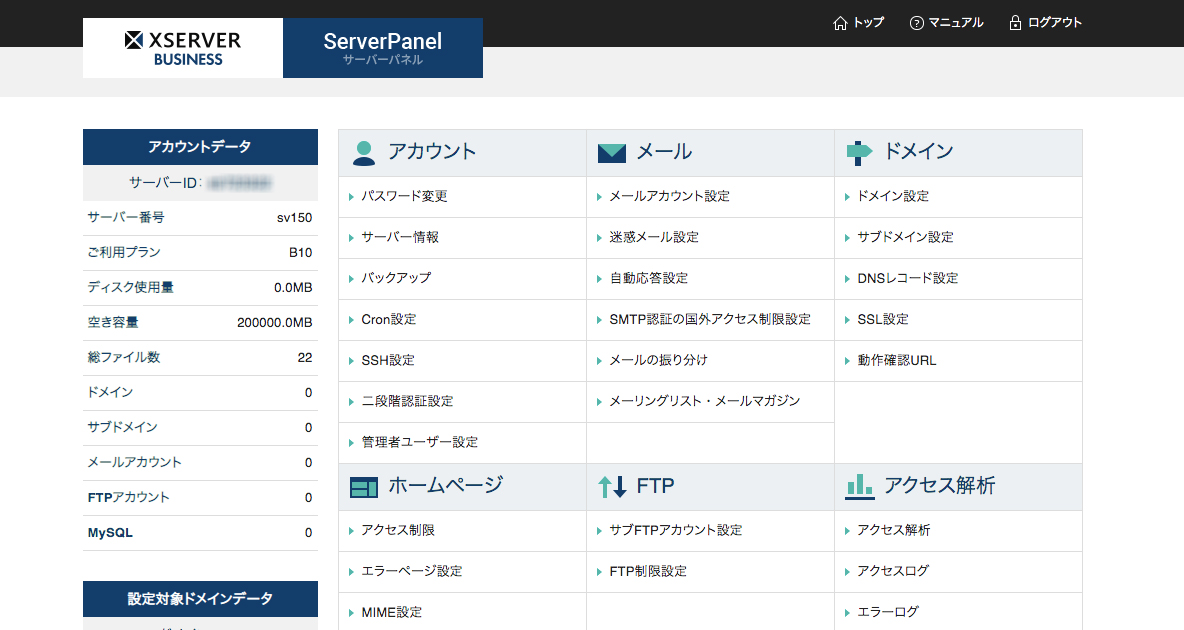Click the envelope icon beside メール heading
The image size is (1184, 630).
(x=611, y=153)
